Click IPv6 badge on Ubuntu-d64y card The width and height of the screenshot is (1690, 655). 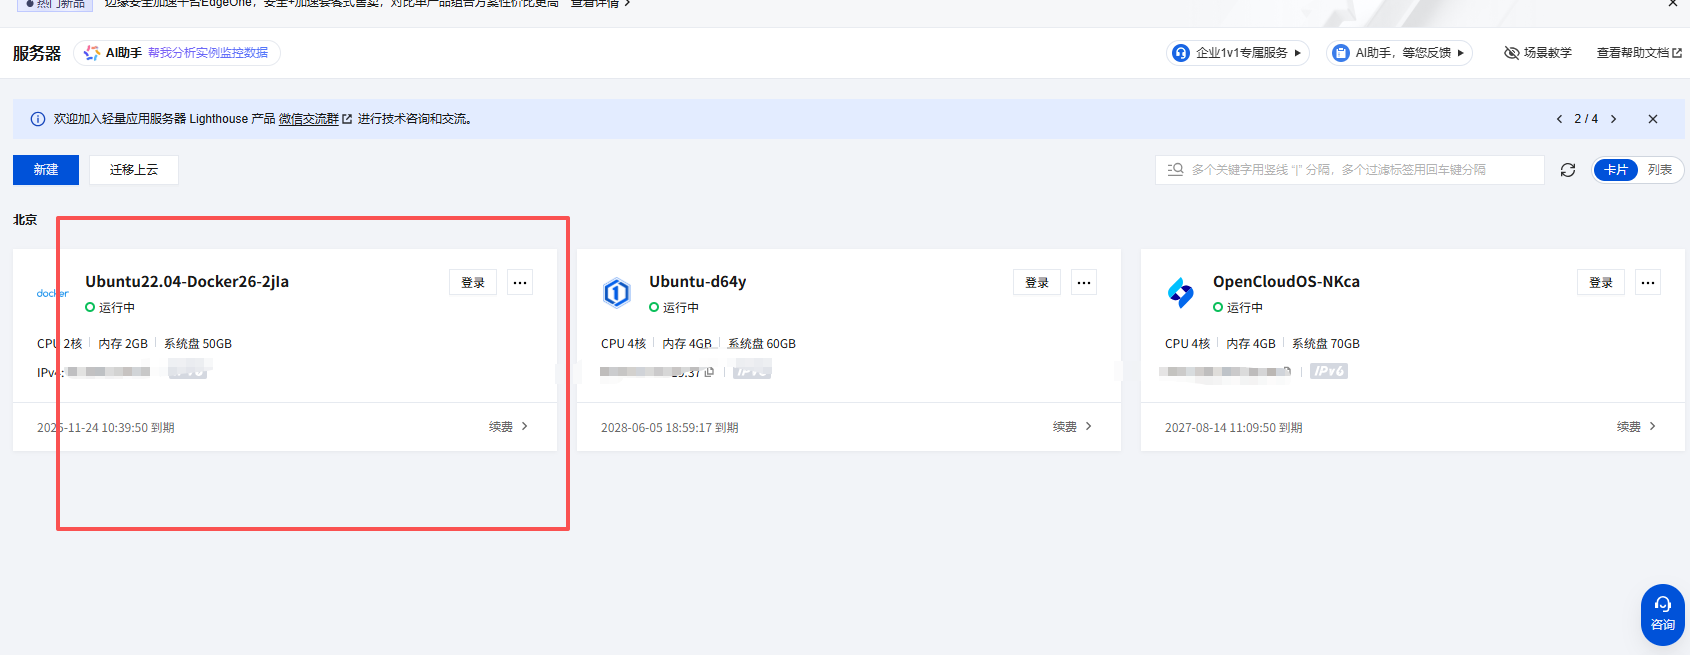[x=752, y=371]
